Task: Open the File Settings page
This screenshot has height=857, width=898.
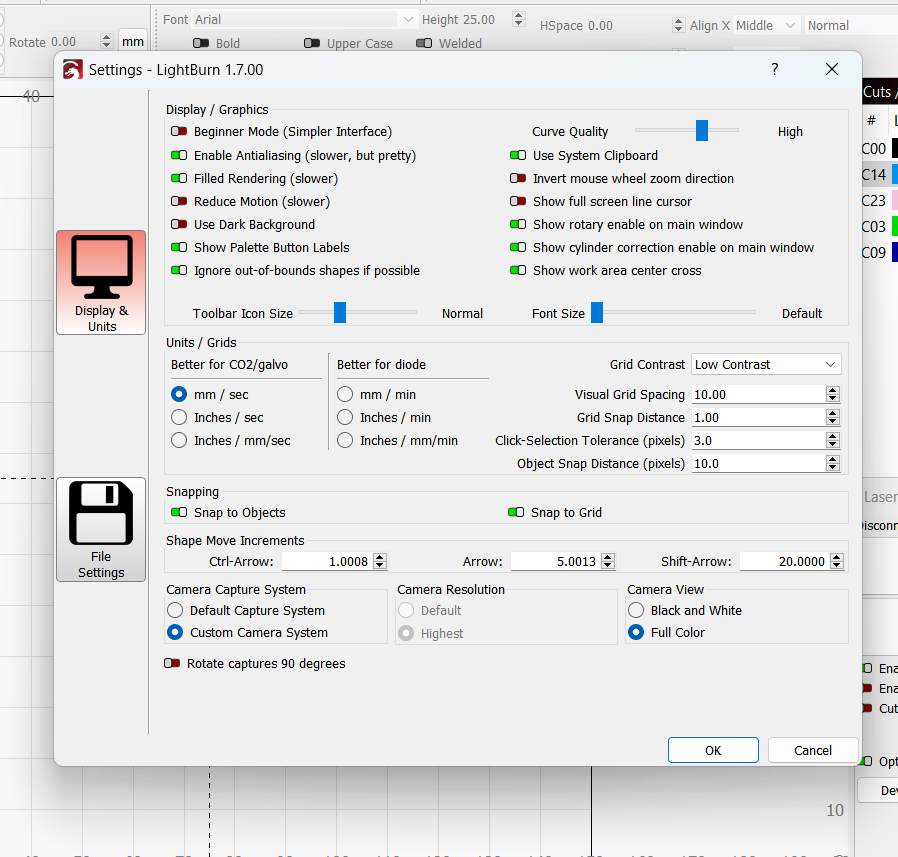Action: tap(101, 529)
